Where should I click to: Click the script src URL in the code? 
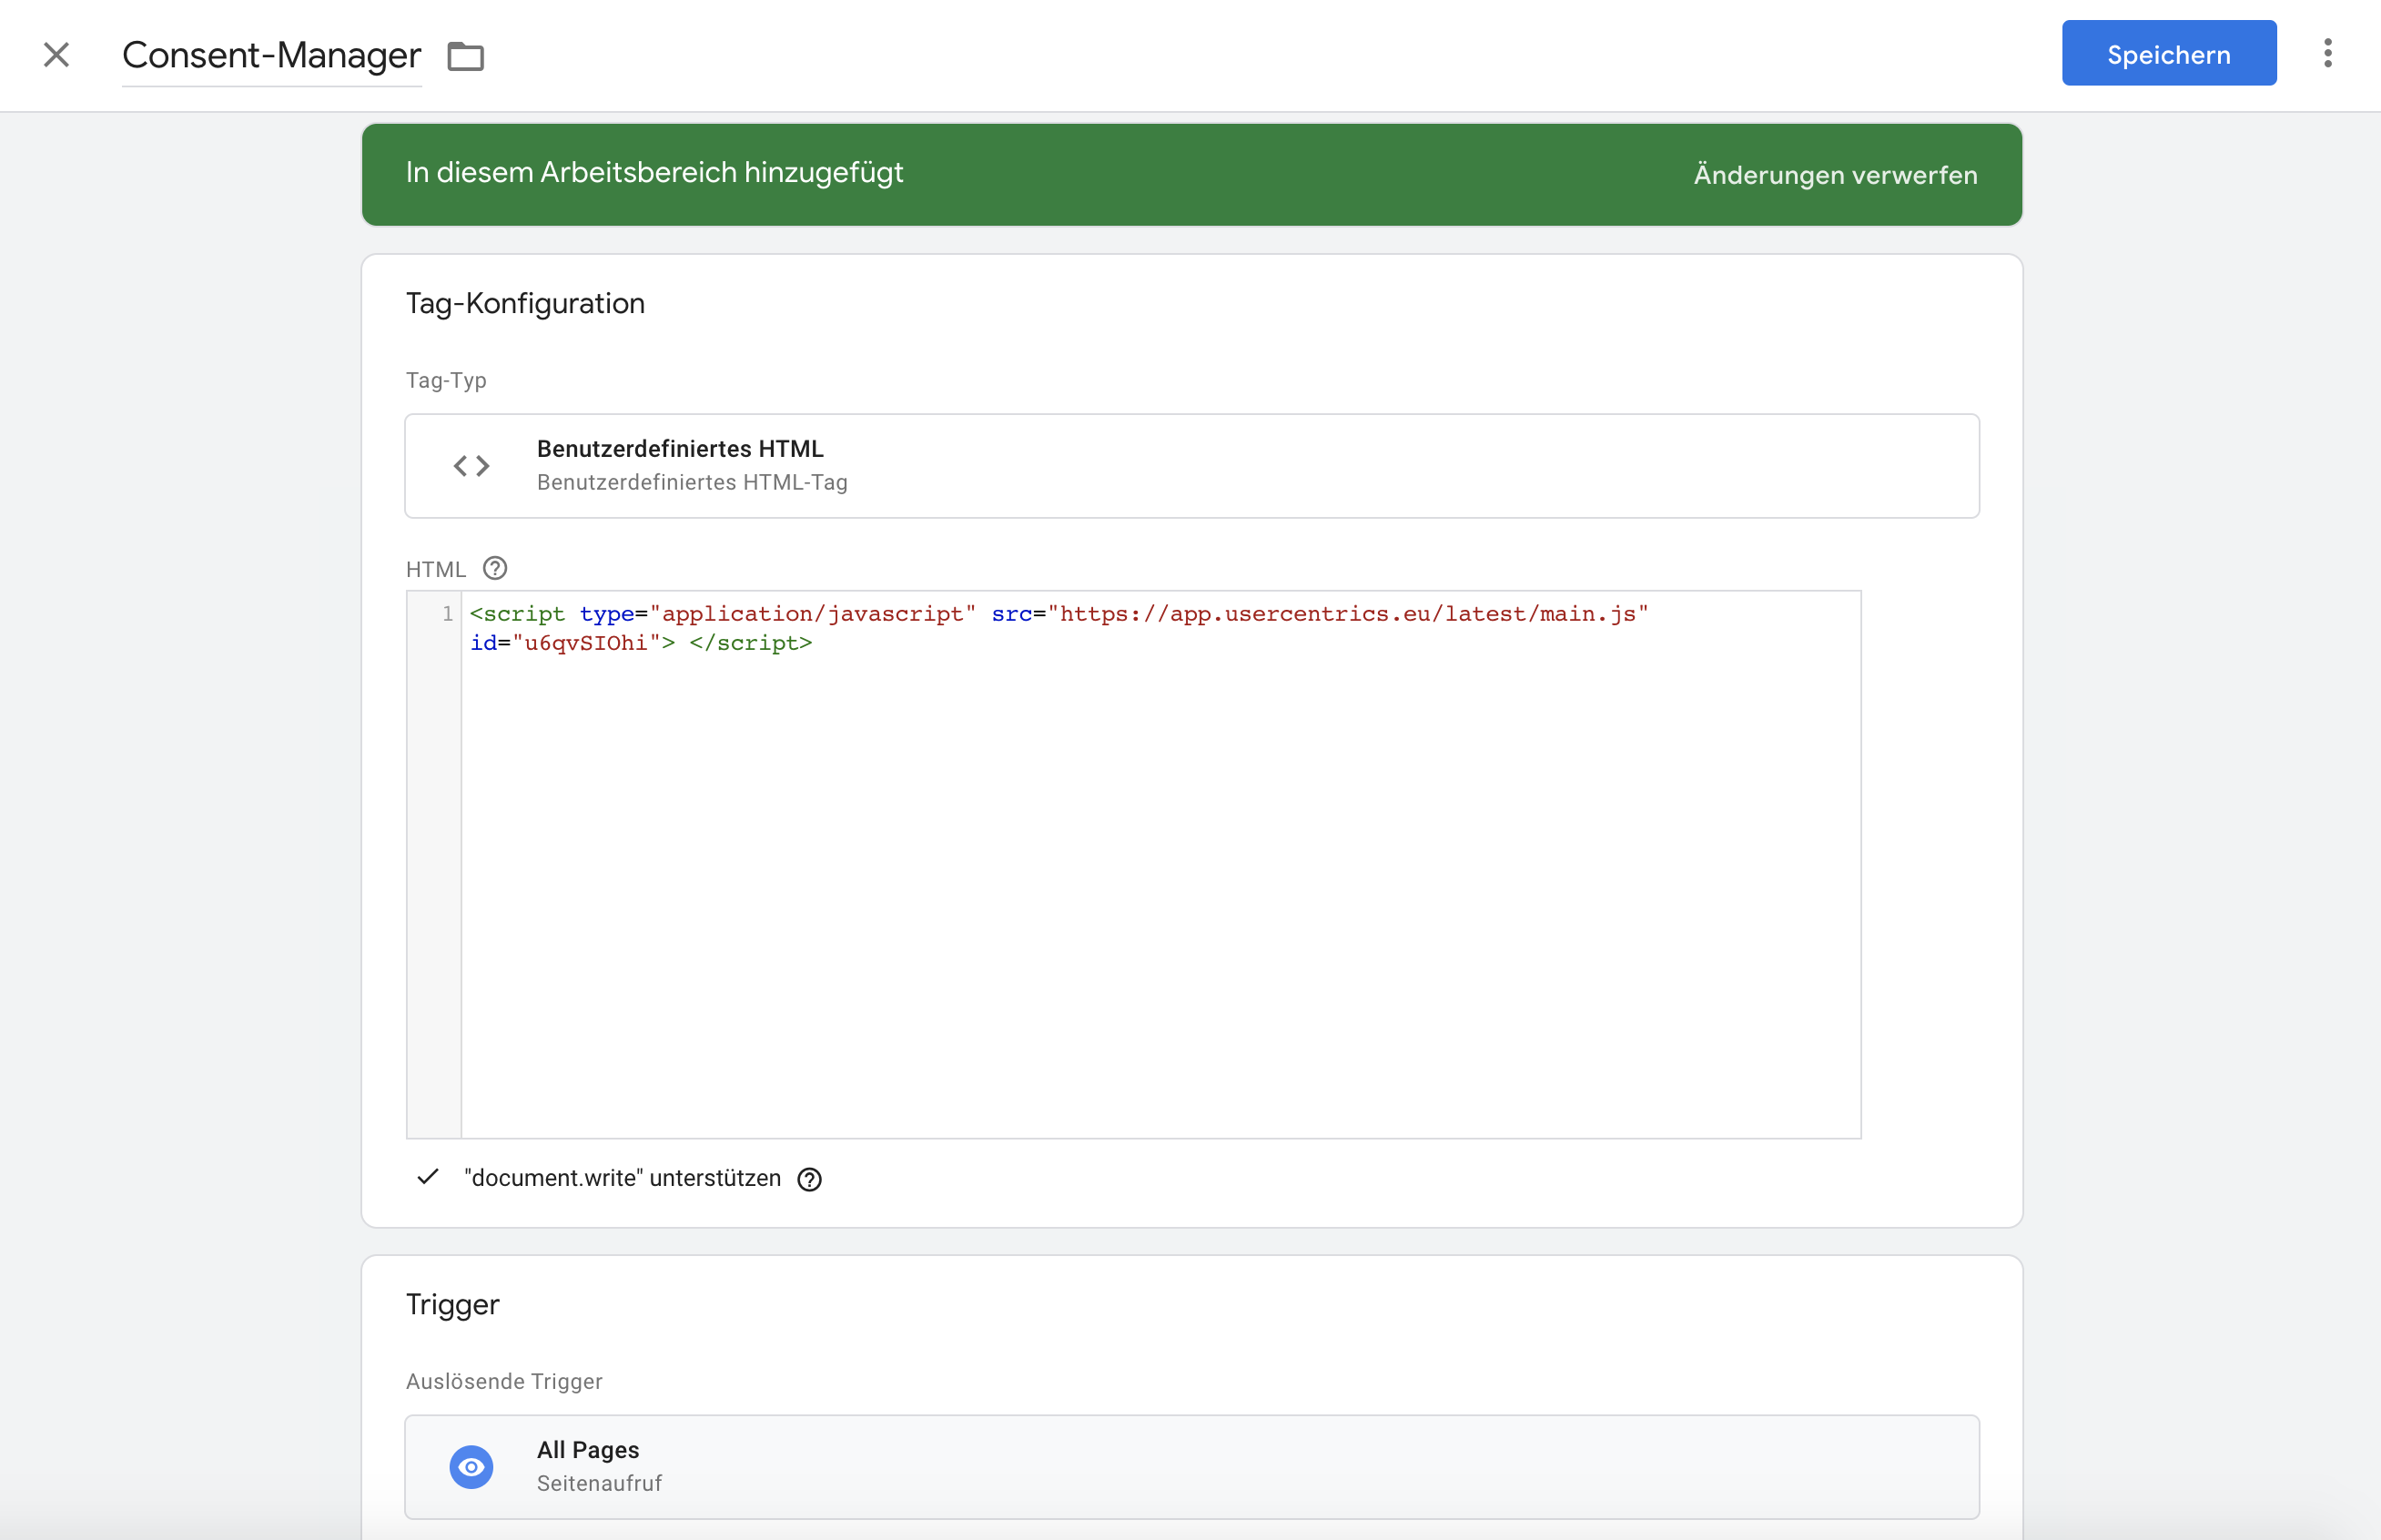[x=1350, y=614]
